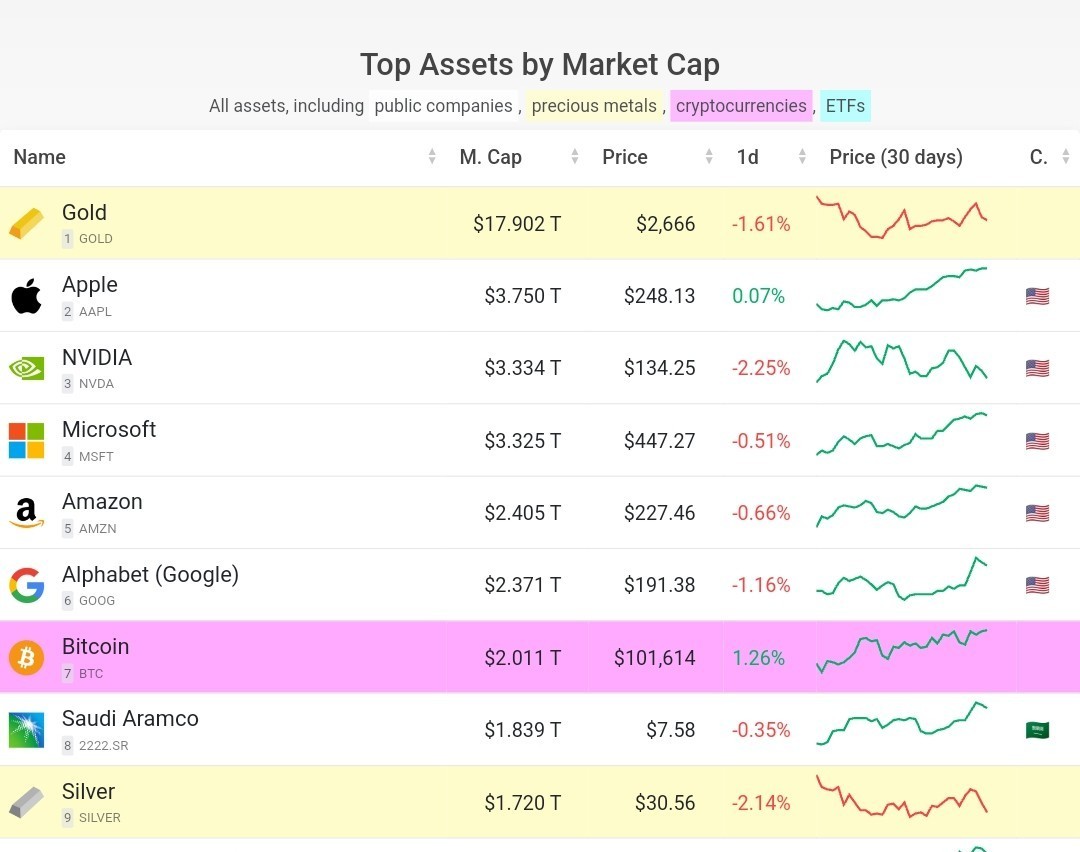
Task: Click the NVIDIA logo icon
Action: 26,368
